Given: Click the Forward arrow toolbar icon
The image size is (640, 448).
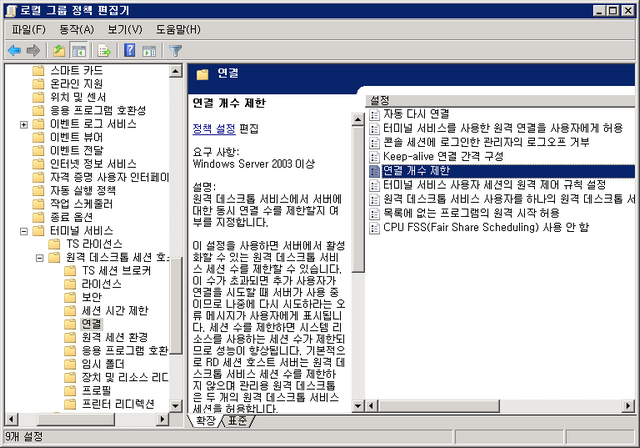Looking at the screenshot, I should pyautogui.click(x=33, y=51).
